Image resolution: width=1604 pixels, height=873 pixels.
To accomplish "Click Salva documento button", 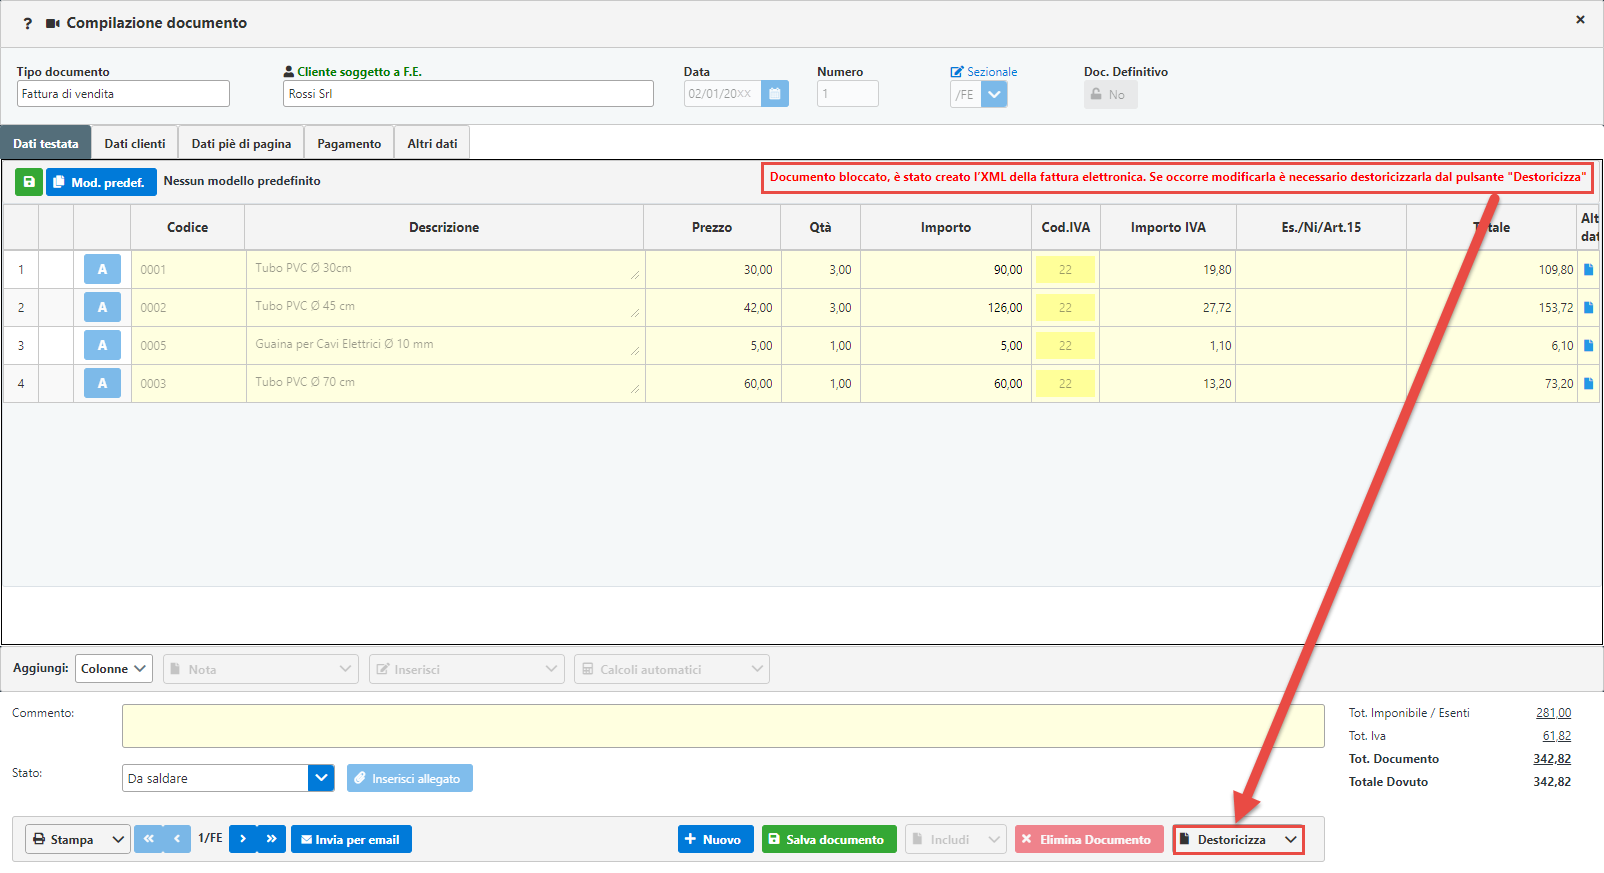I will pyautogui.click(x=829, y=839).
